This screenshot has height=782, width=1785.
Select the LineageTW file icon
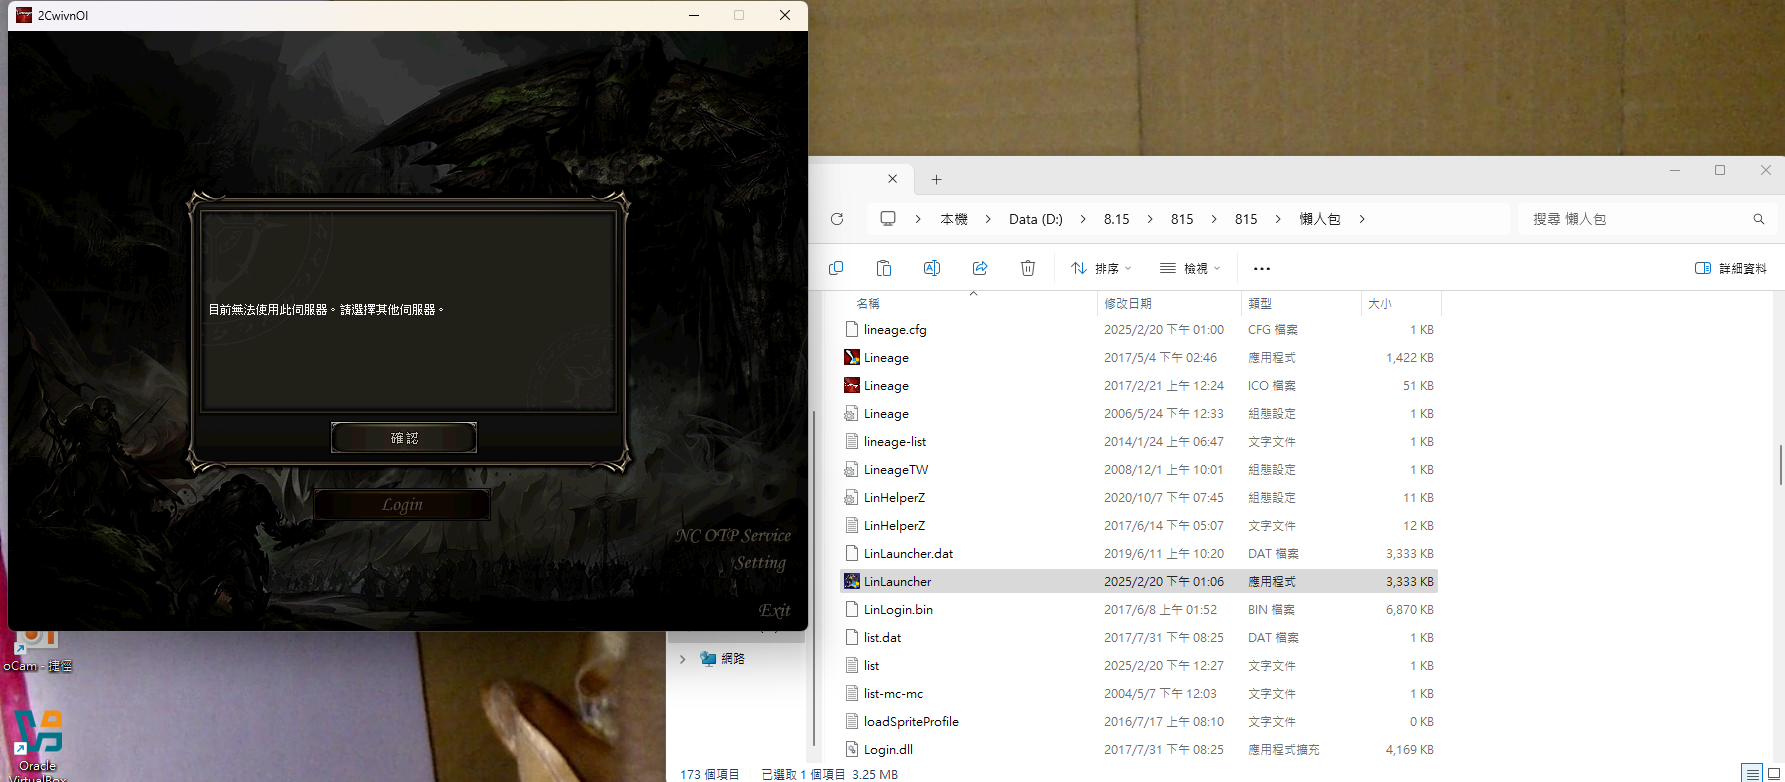[x=852, y=469]
